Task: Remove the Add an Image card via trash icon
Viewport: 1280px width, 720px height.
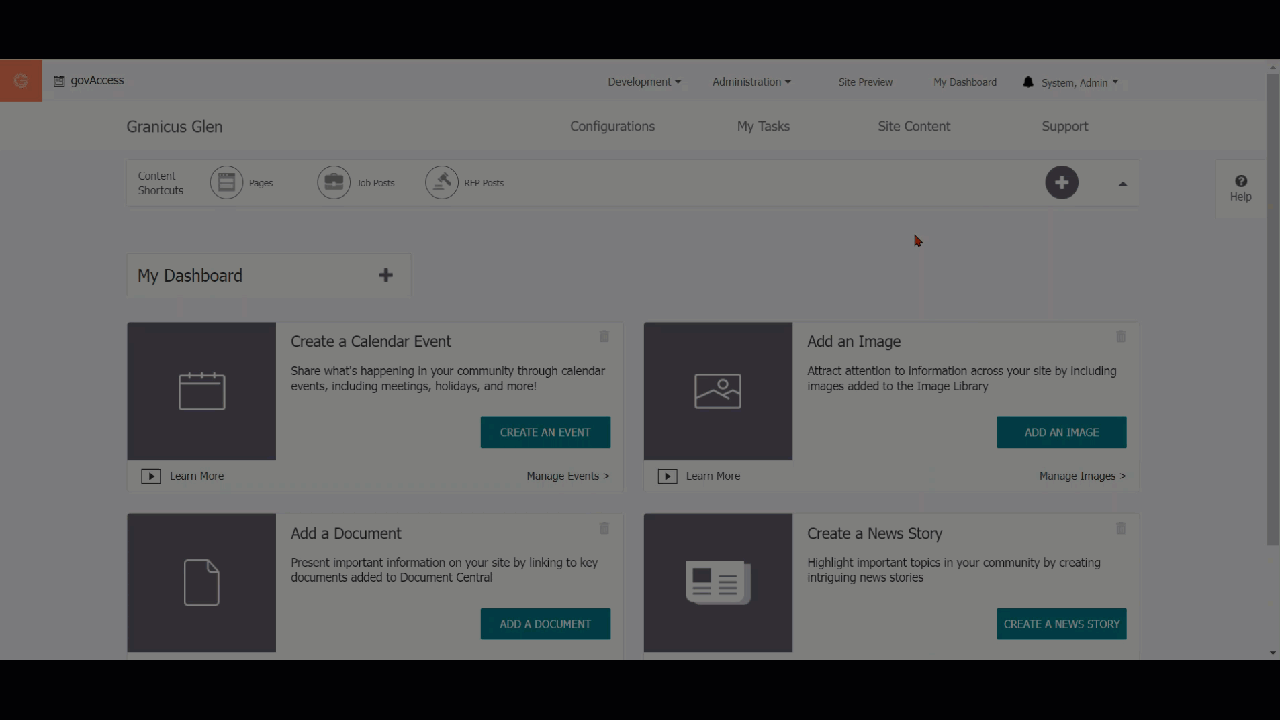Action: click(x=1120, y=337)
